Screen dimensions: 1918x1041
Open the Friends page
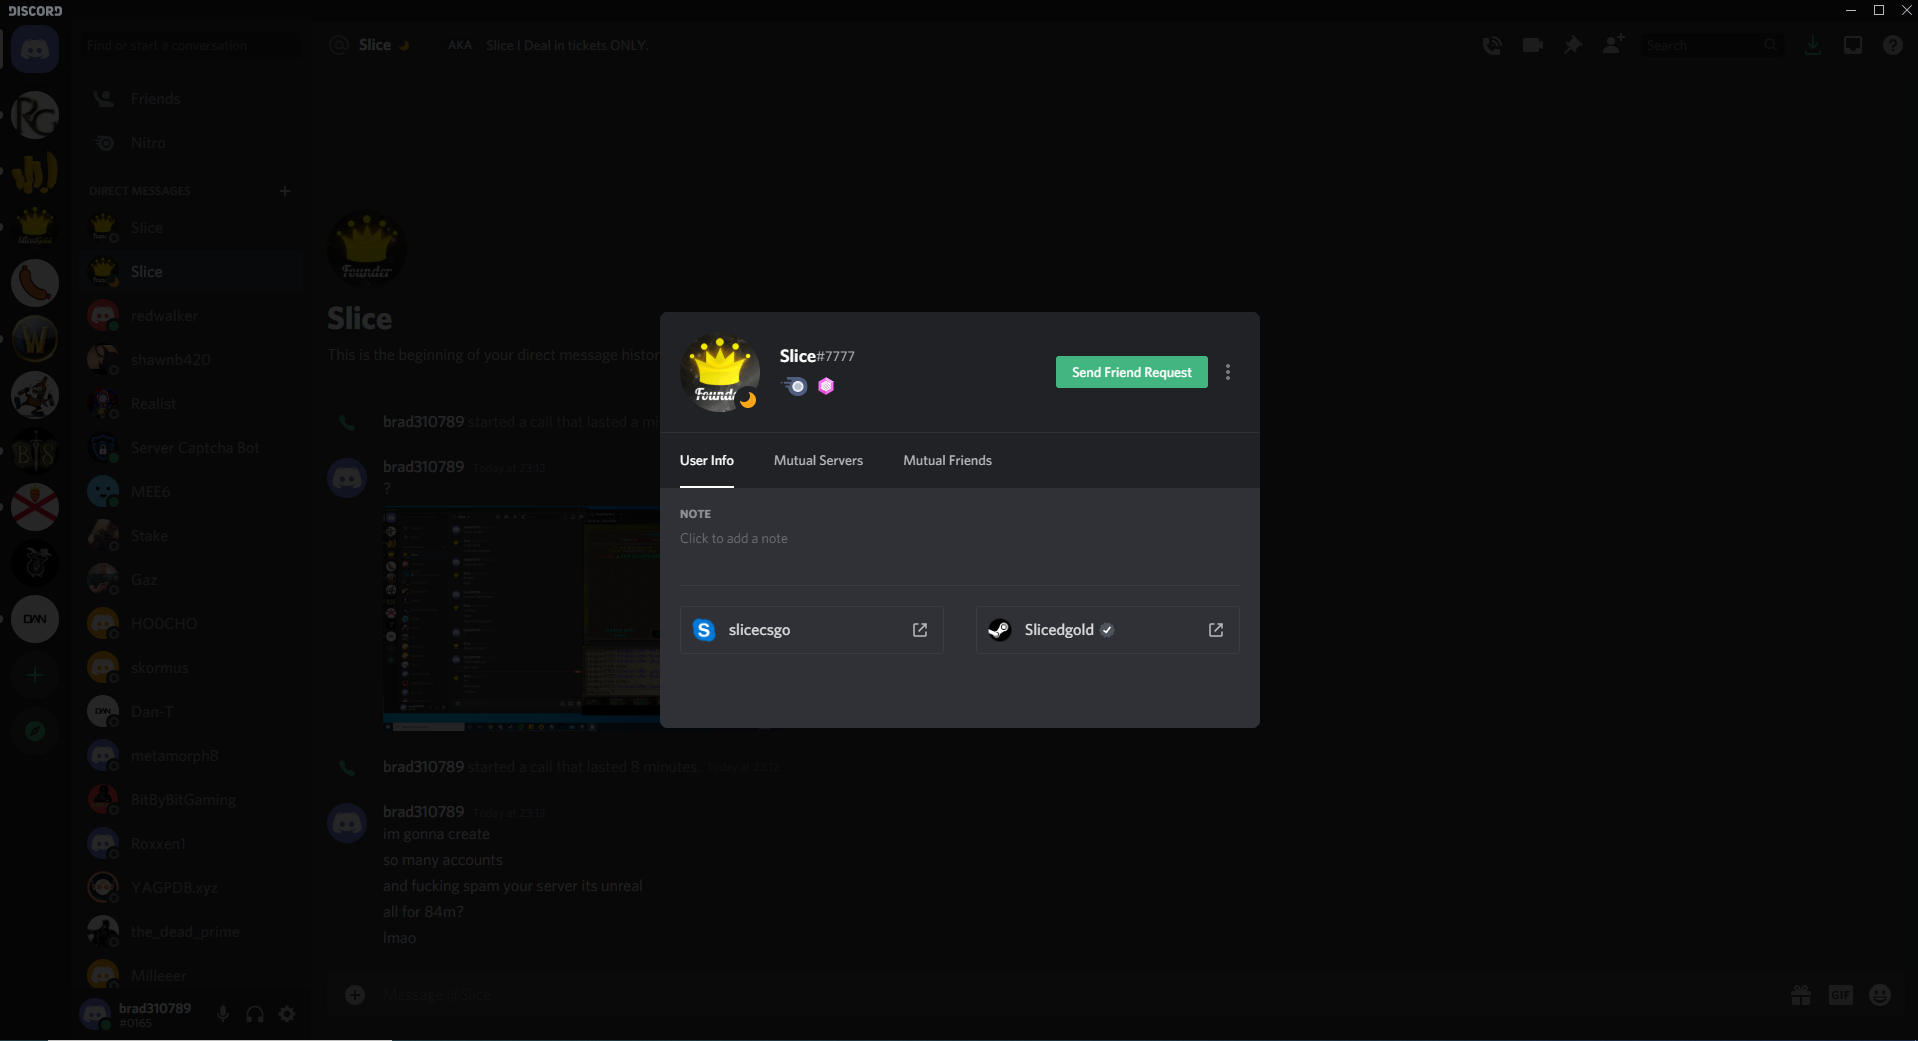191,99
